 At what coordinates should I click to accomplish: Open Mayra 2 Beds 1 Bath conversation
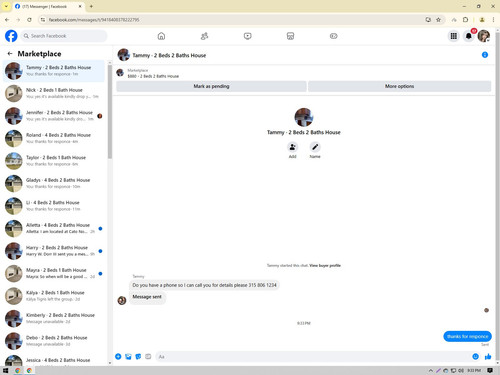point(54,273)
